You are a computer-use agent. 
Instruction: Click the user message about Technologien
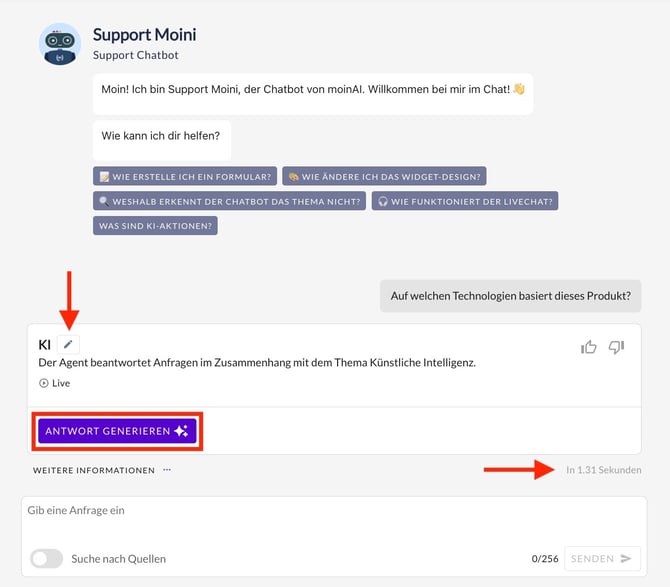510,295
